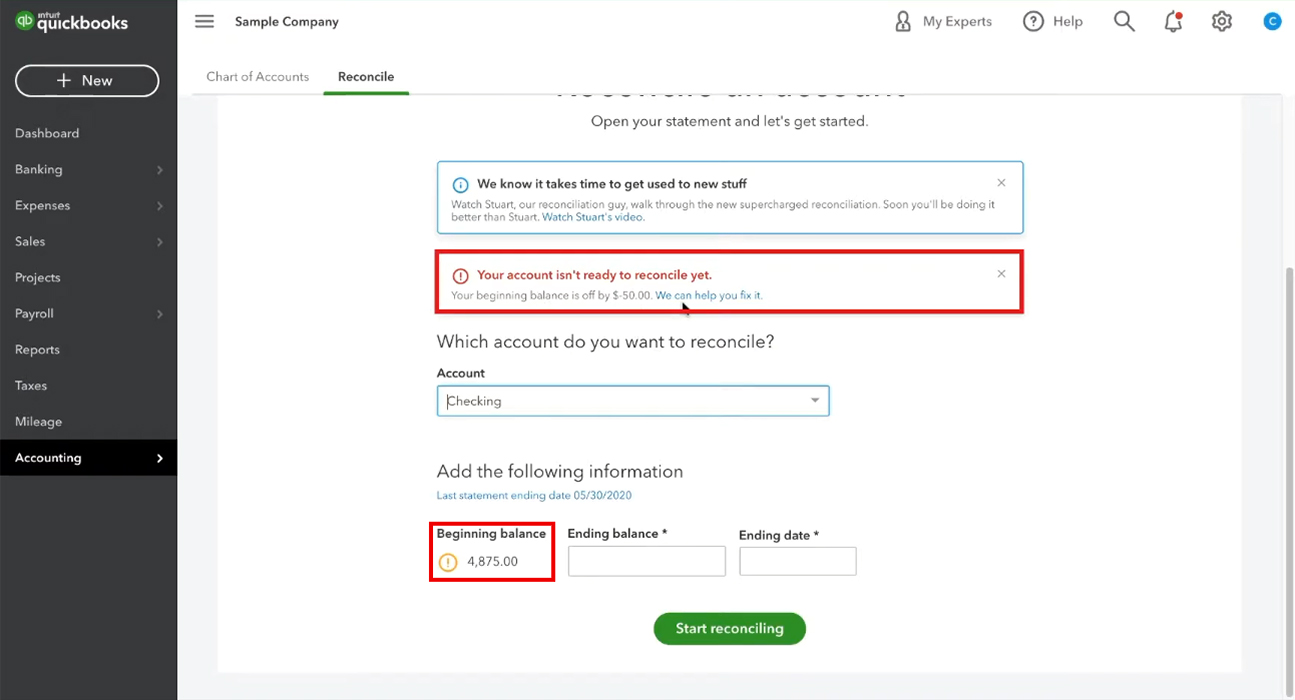The image size is (1295, 700).
Task: Click the QuickBooks logo
Action: point(72,22)
